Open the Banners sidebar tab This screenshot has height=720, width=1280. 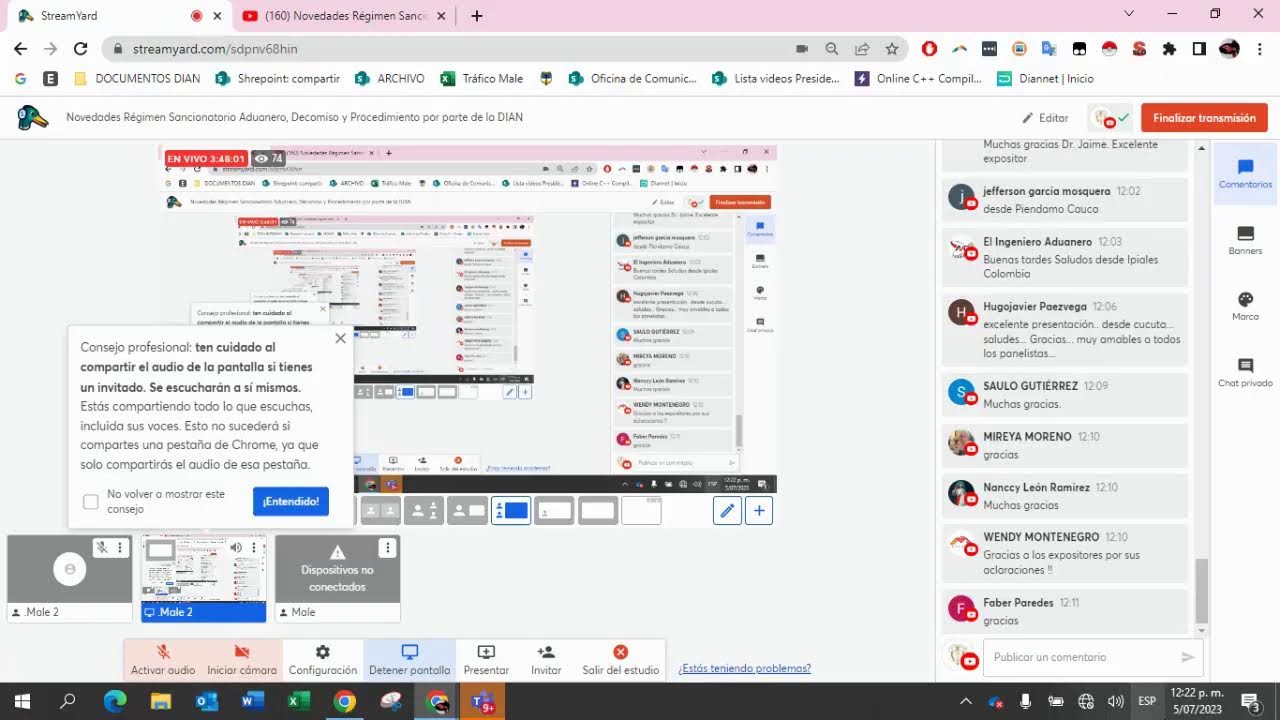tap(1245, 240)
